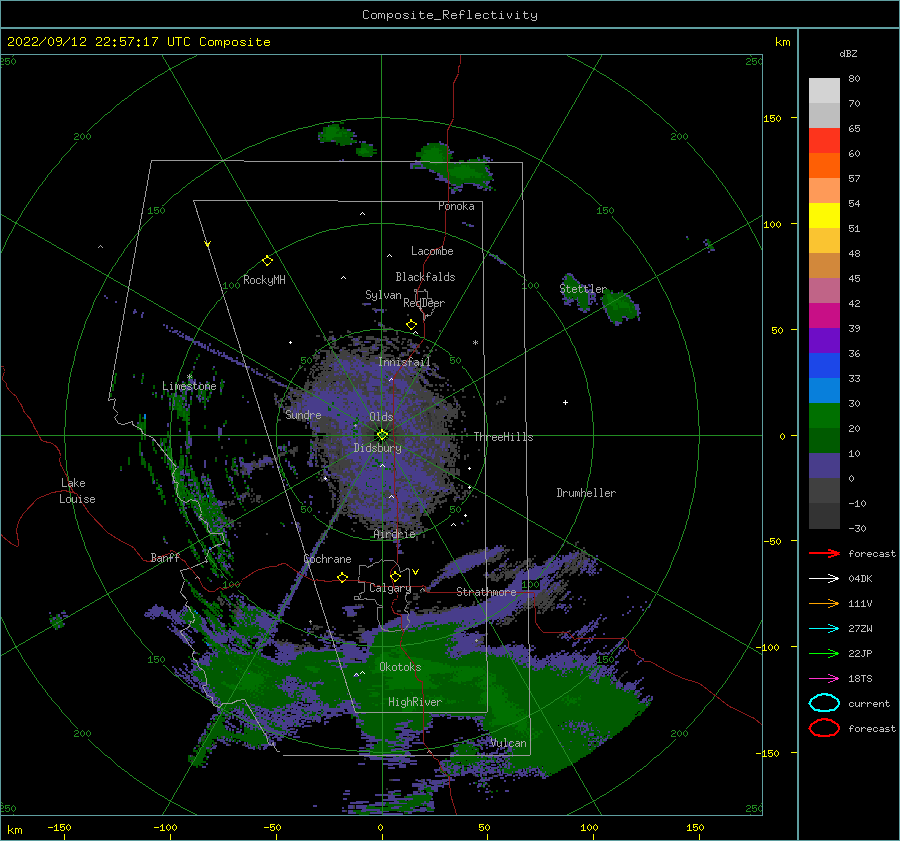The height and width of the screenshot is (841, 900).
Task: Click the Sundre city label
Action: 303,414
